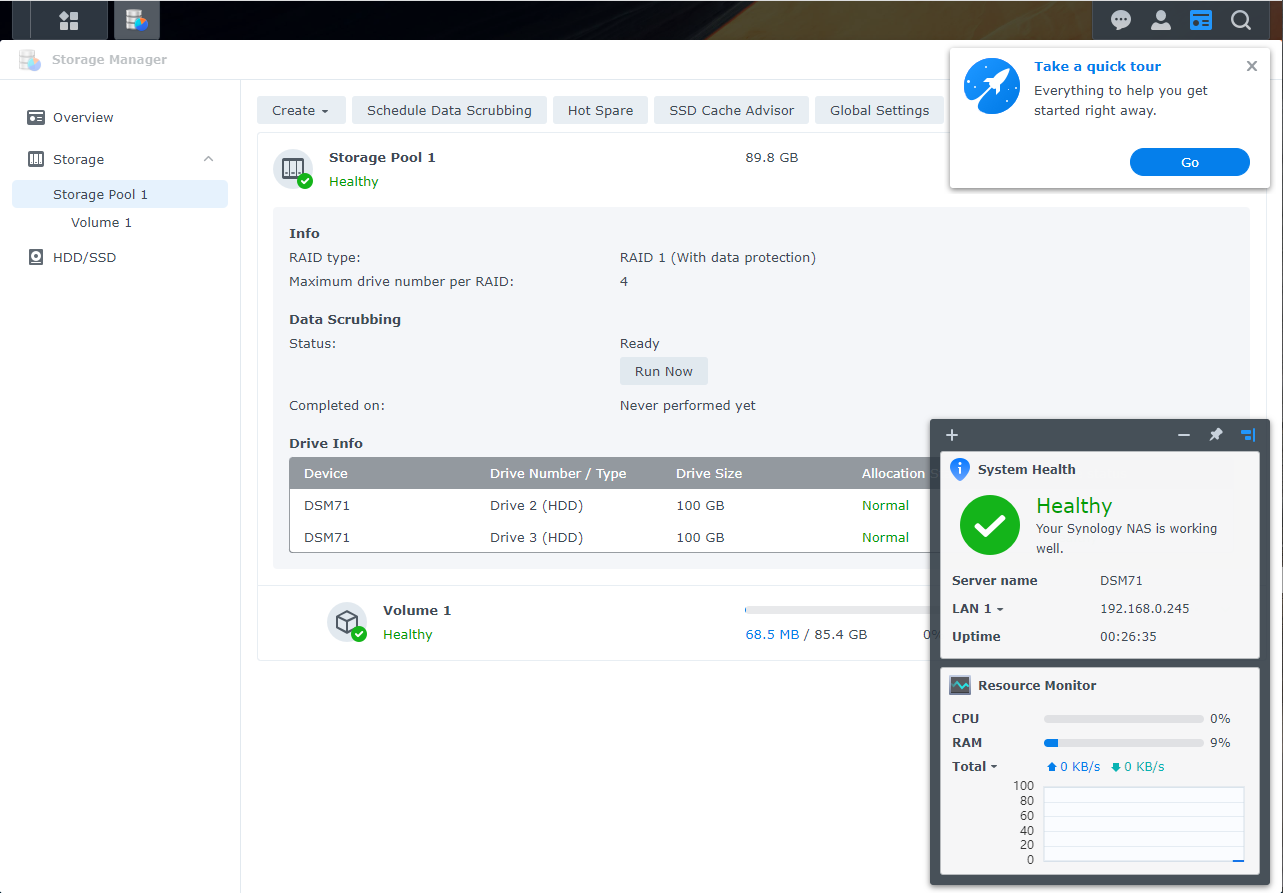
Task: Click IP address 192.168.0.245
Action: pos(1145,608)
